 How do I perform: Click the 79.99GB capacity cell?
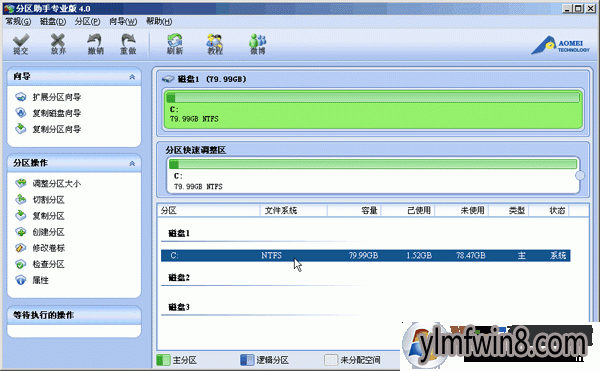(363, 255)
